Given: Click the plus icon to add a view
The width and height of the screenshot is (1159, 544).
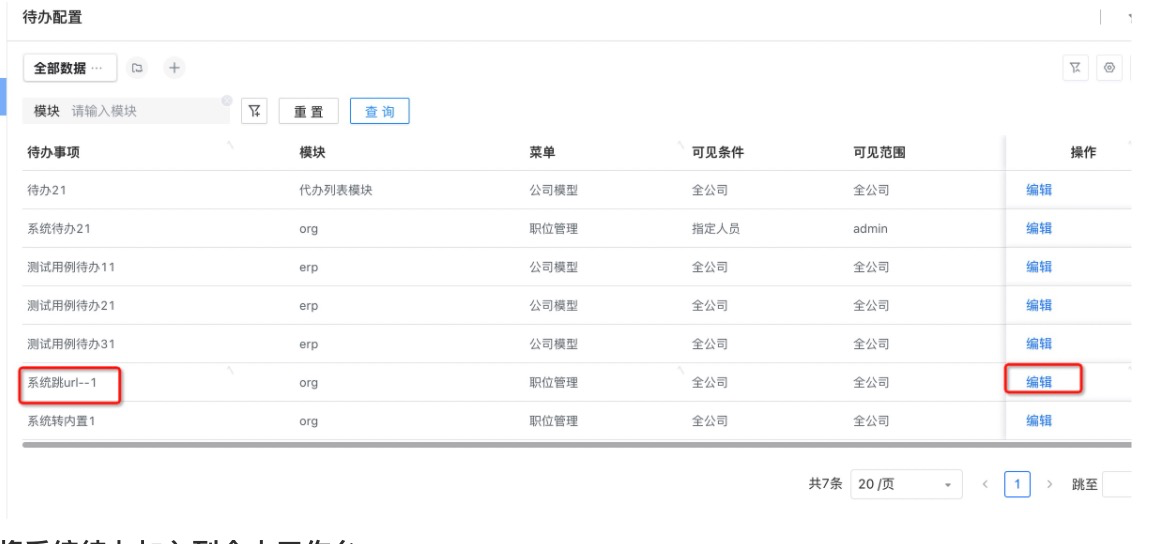Looking at the screenshot, I should (174, 68).
